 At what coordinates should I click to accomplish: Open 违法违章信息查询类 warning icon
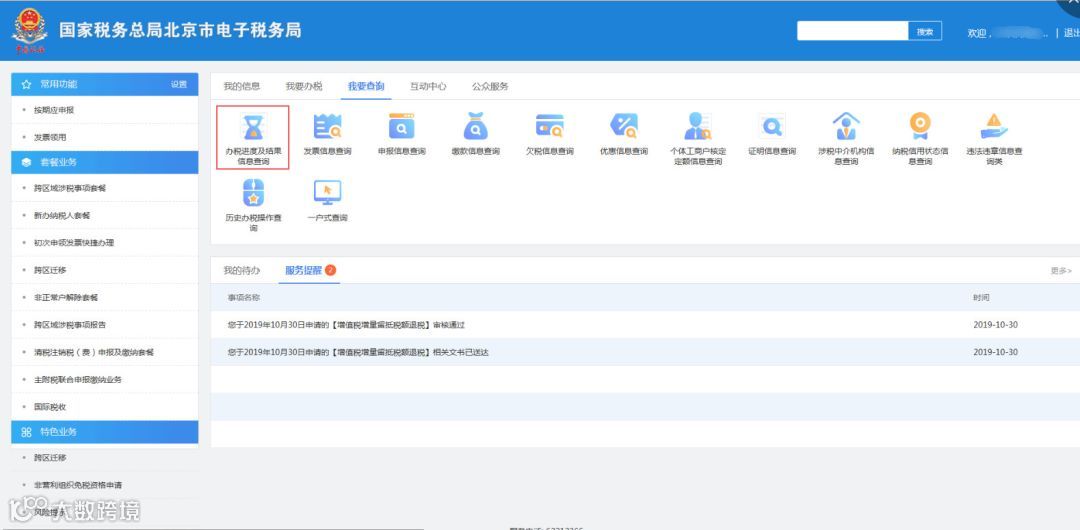point(994,127)
